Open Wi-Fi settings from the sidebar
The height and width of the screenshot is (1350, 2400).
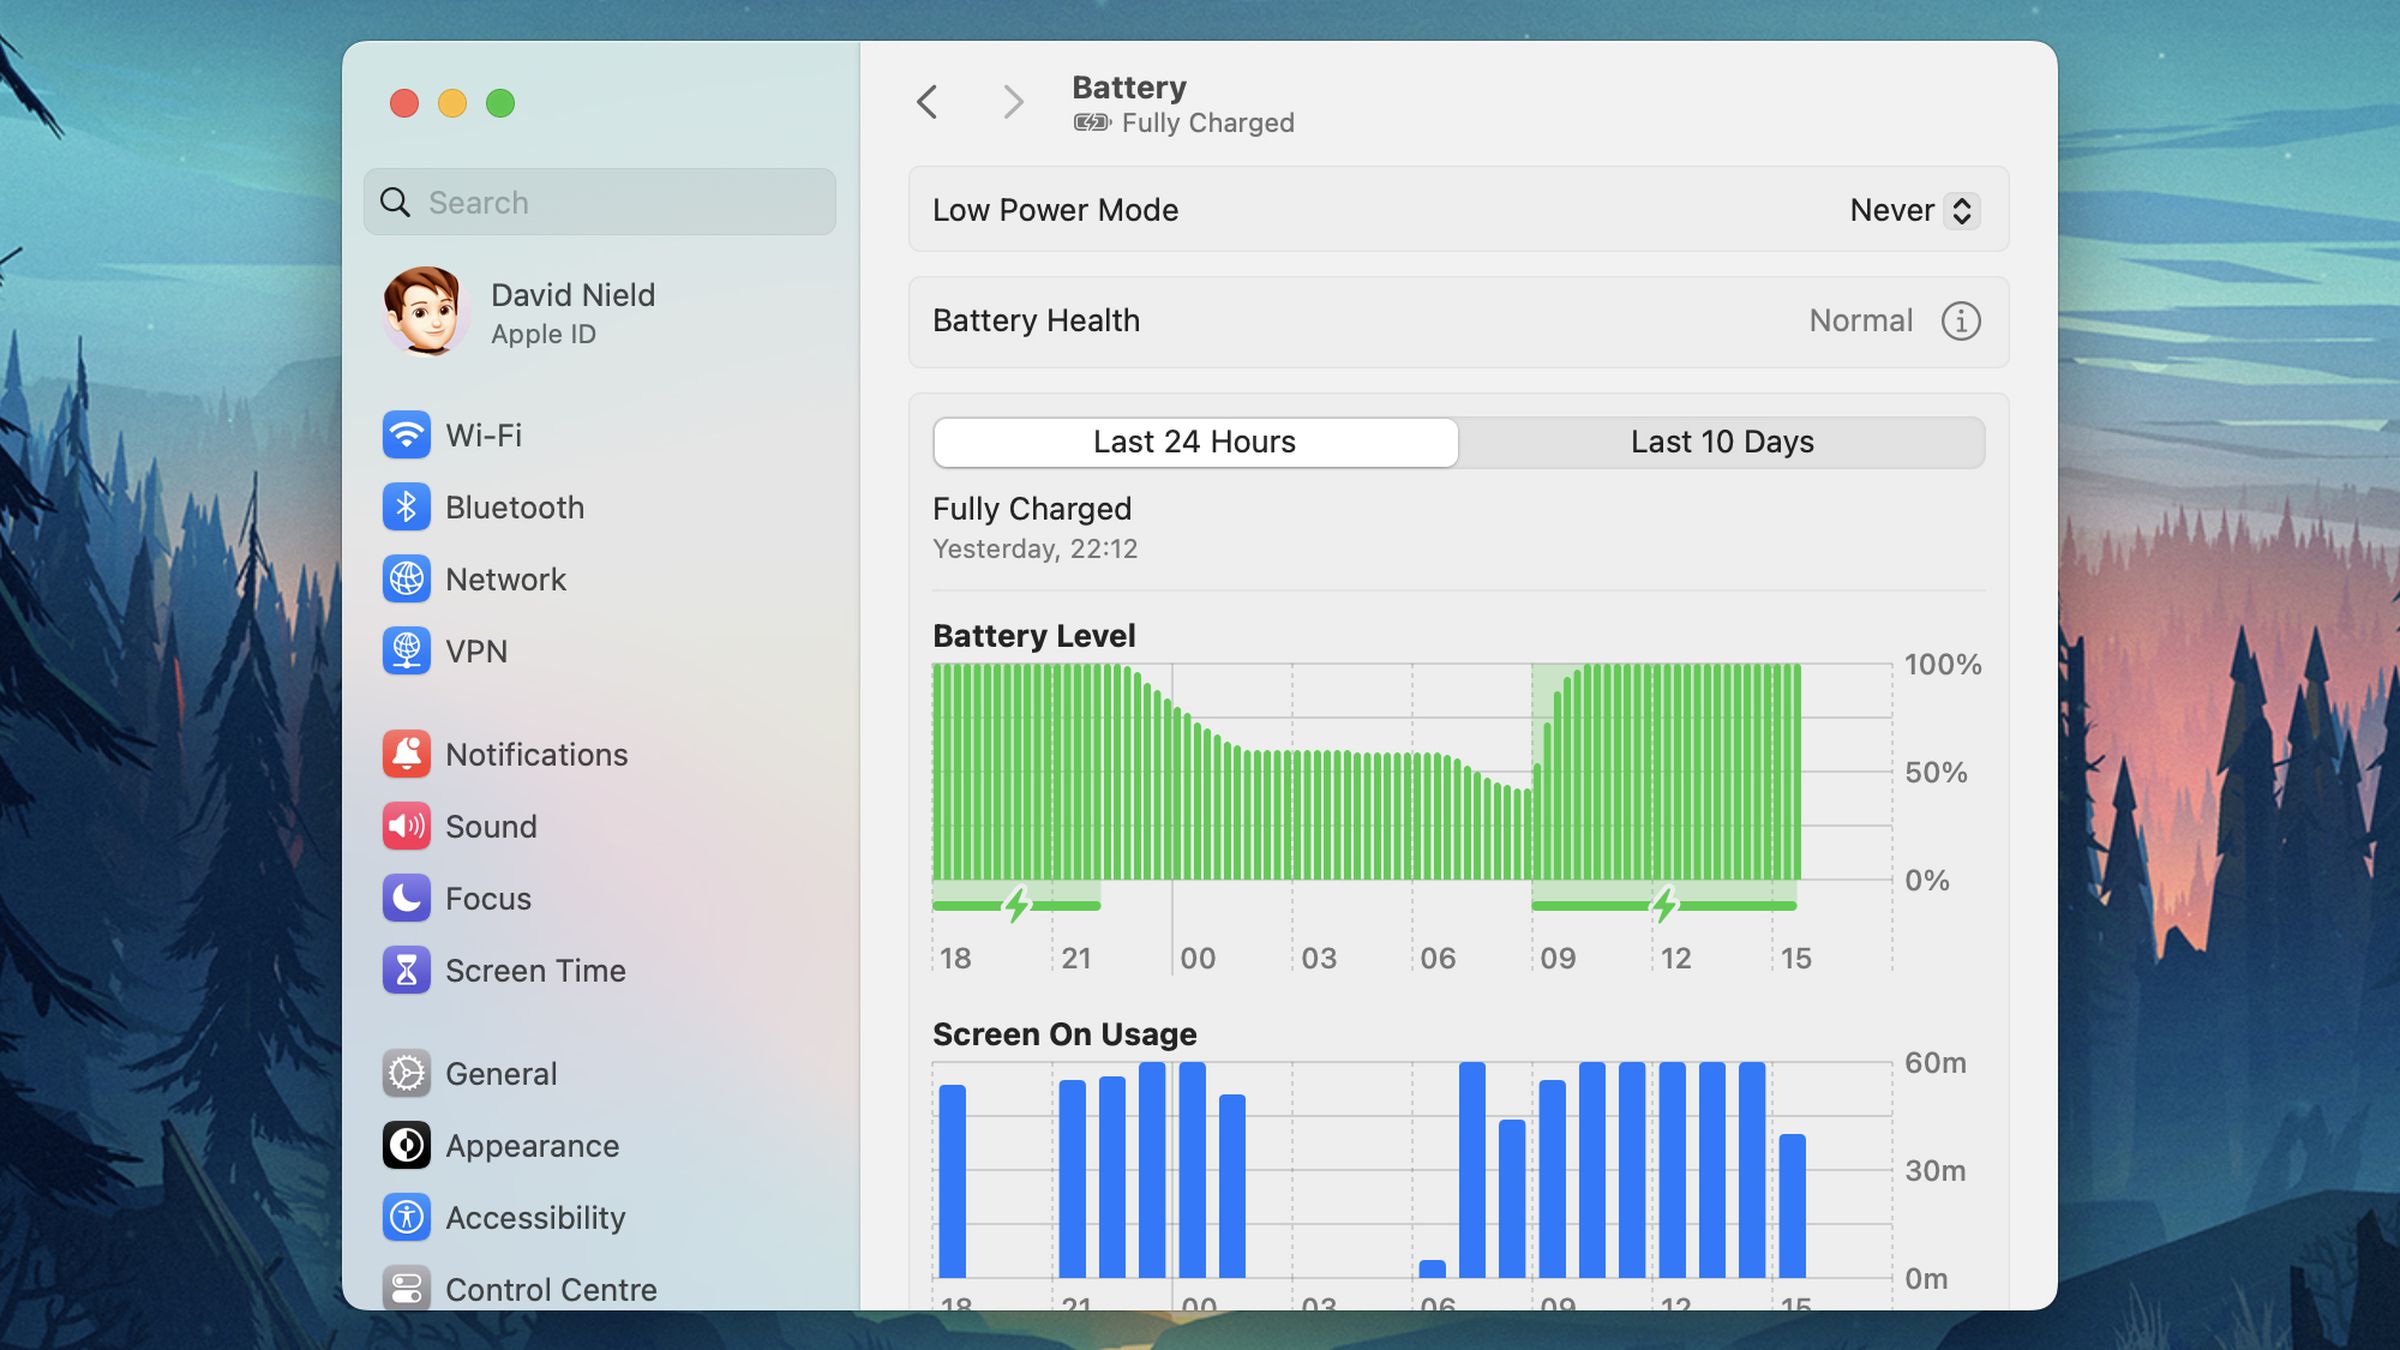[x=483, y=435]
